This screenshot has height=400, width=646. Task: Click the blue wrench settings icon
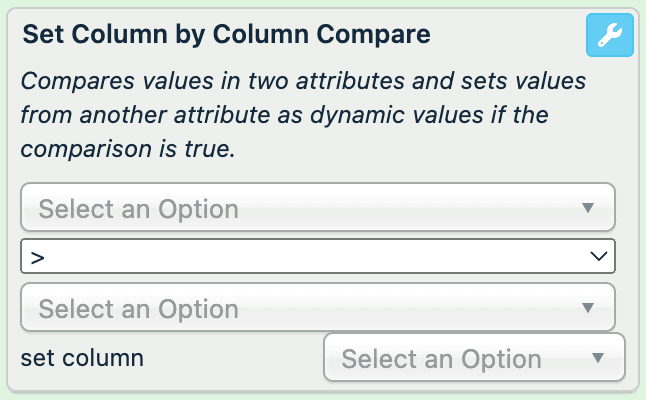tap(609, 37)
